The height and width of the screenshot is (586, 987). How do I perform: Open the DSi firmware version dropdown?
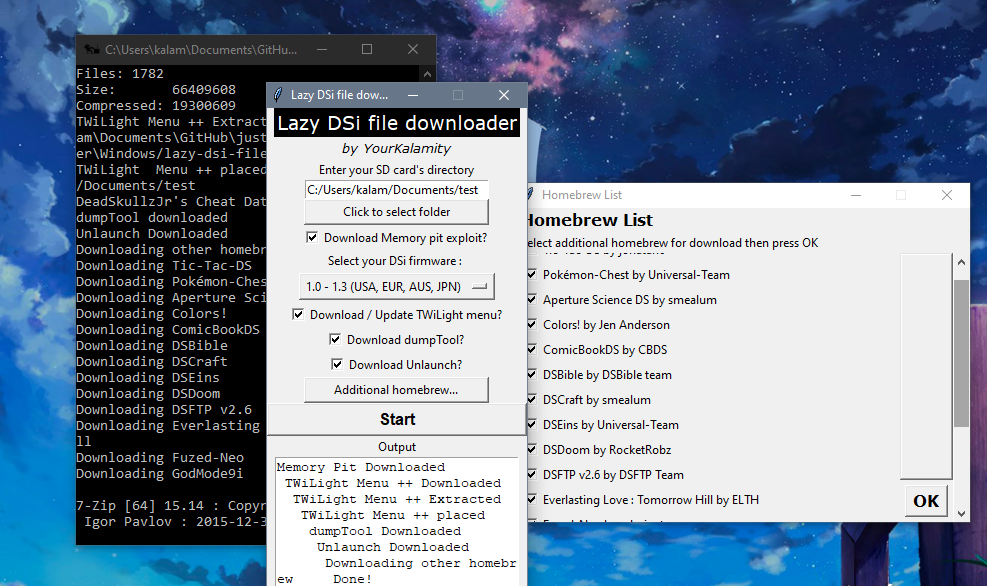coord(397,287)
